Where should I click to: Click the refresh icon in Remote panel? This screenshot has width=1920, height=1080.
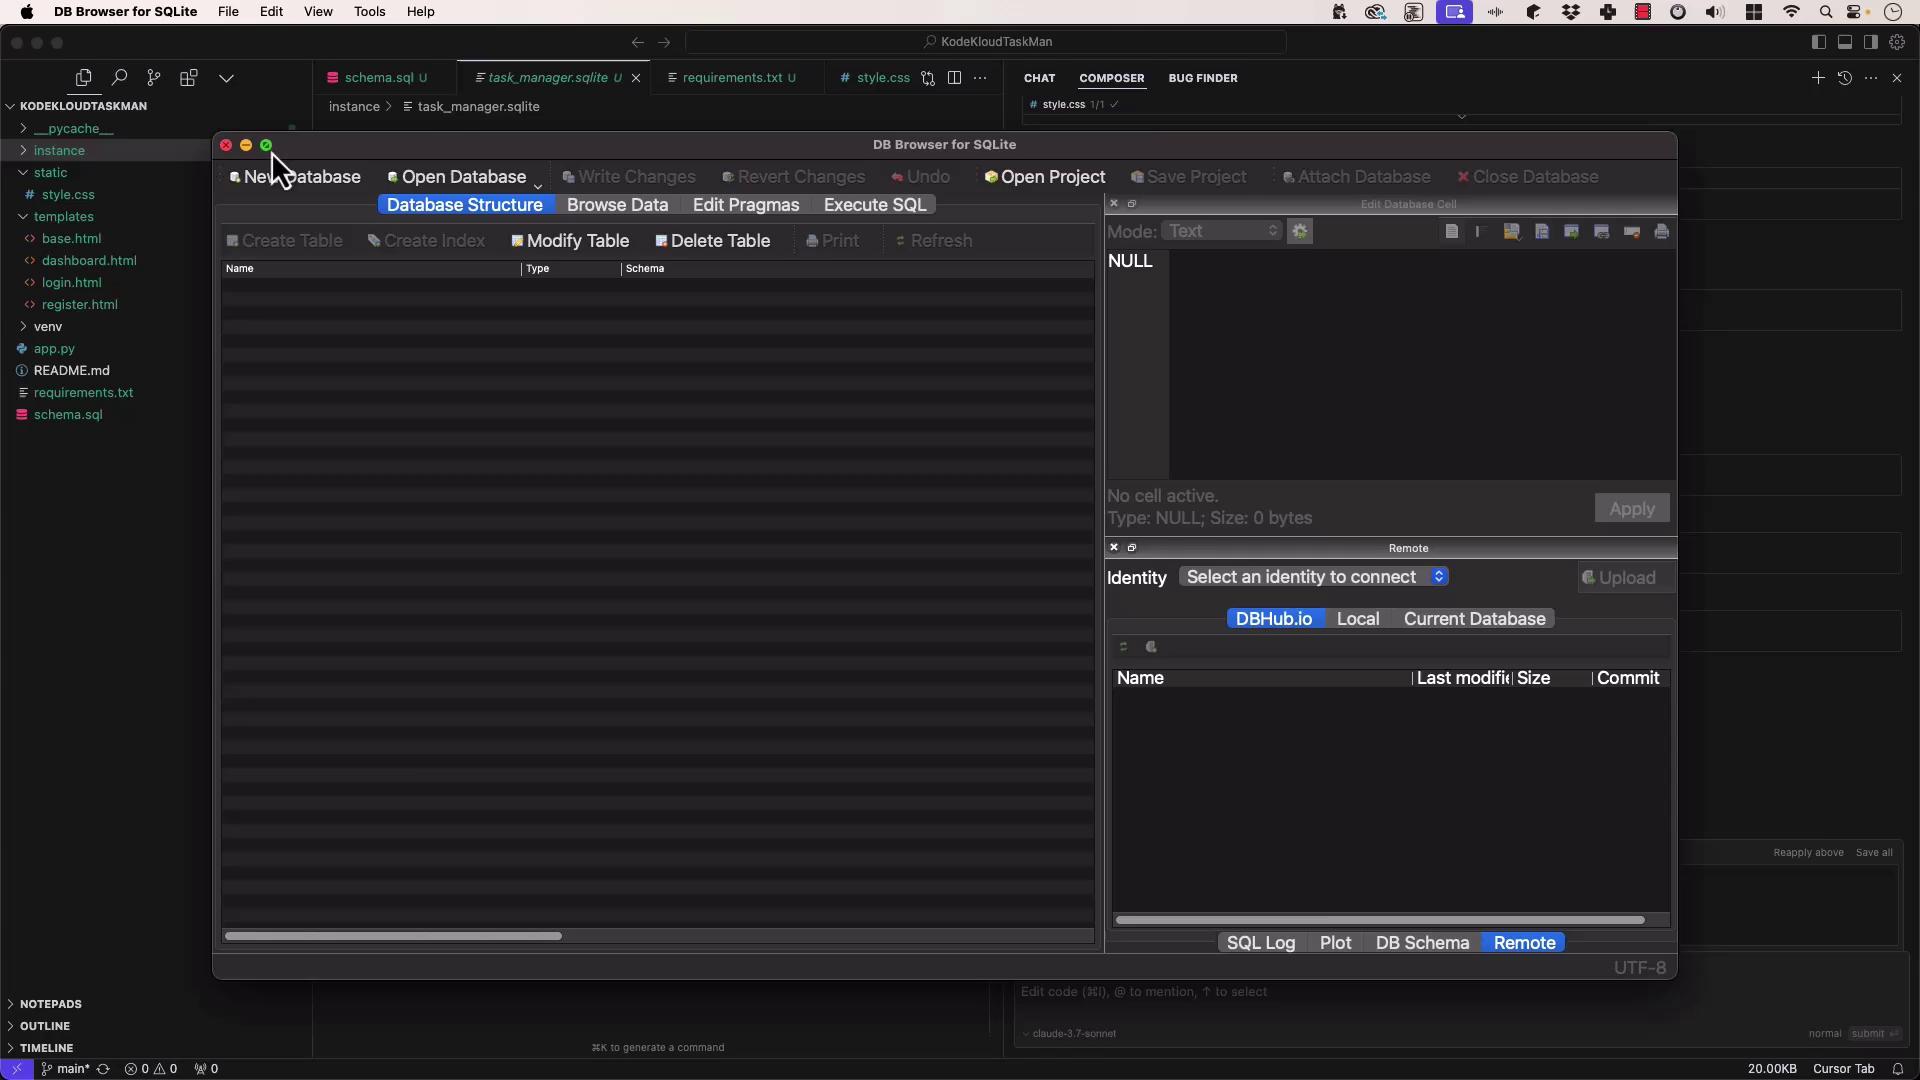click(x=1124, y=647)
